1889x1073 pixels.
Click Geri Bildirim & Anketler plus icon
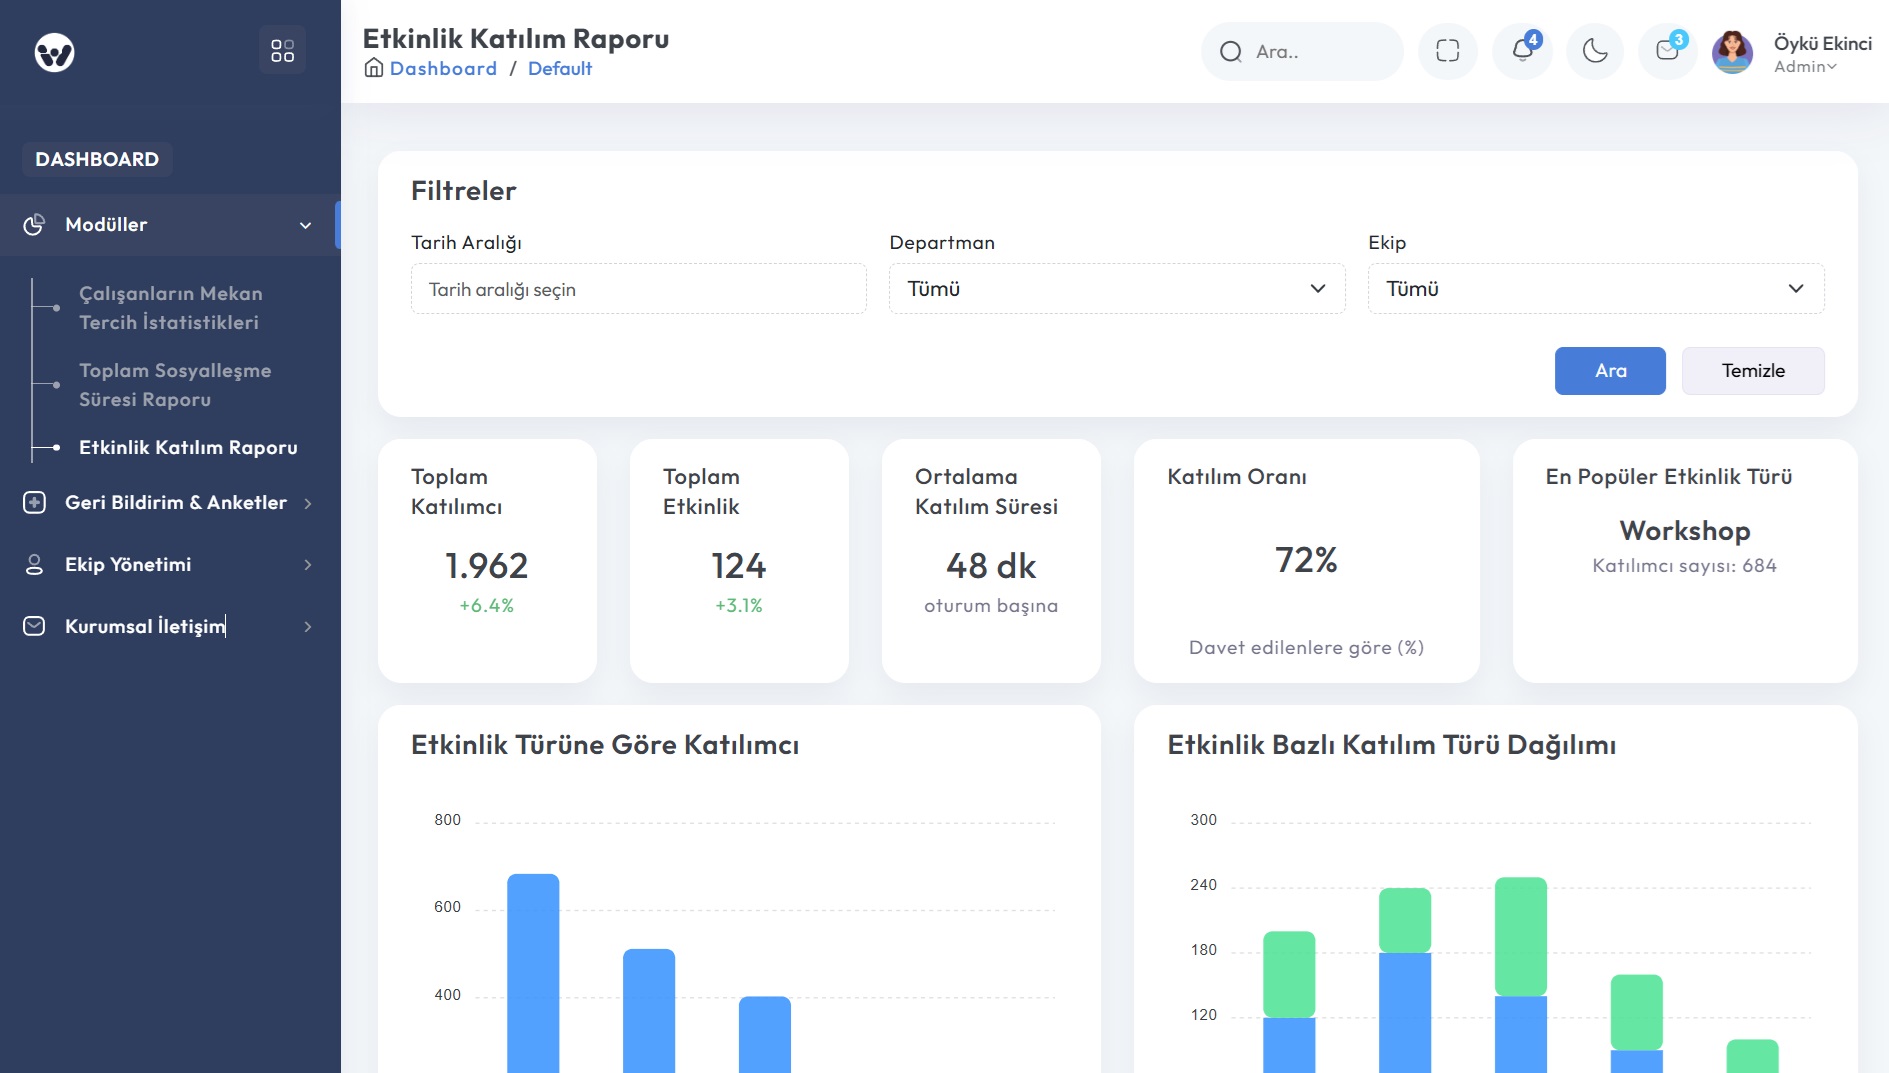[34, 503]
